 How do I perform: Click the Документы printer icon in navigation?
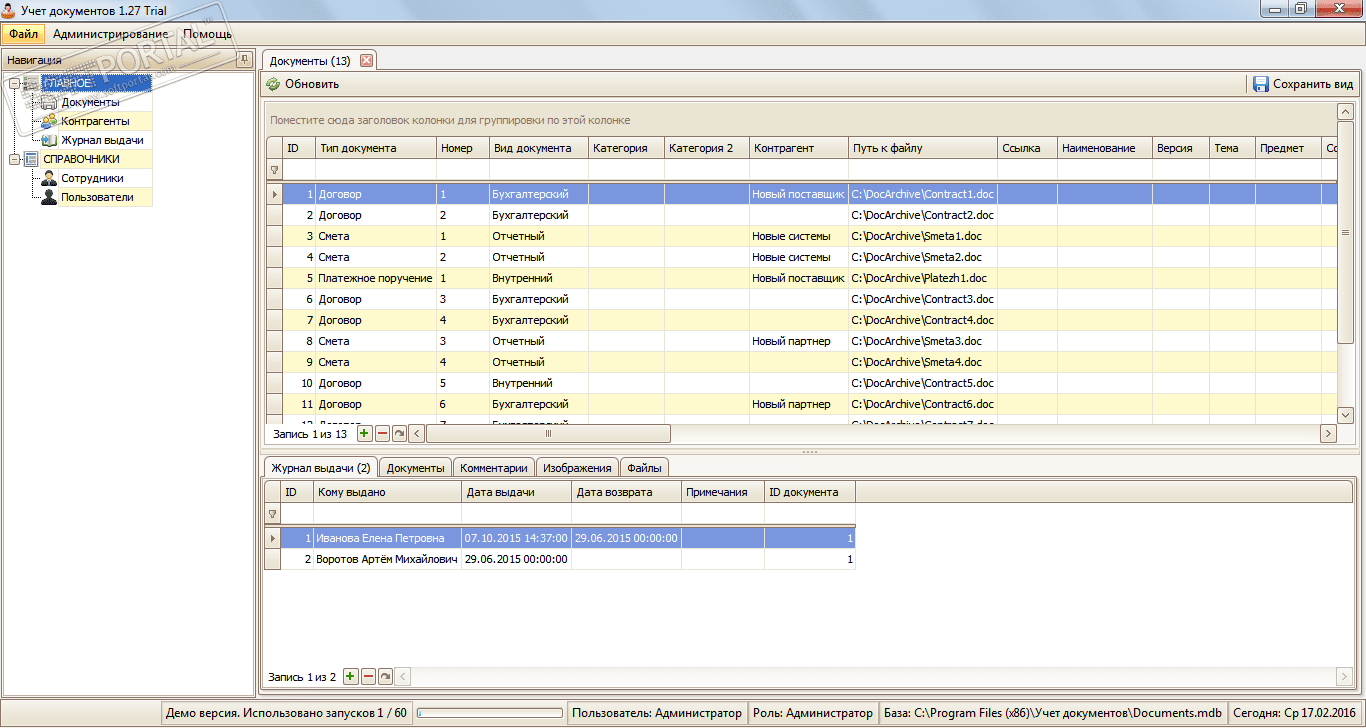coord(49,102)
